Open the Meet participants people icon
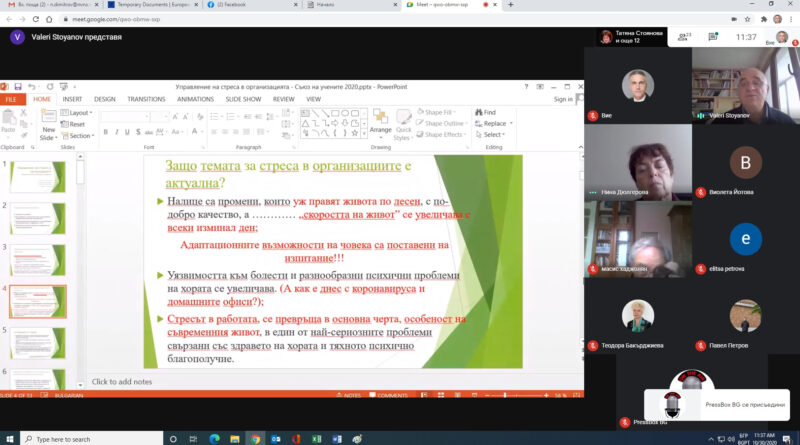Image resolution: width=800 pixels, height=445 pixels. [x=684, y=37]
